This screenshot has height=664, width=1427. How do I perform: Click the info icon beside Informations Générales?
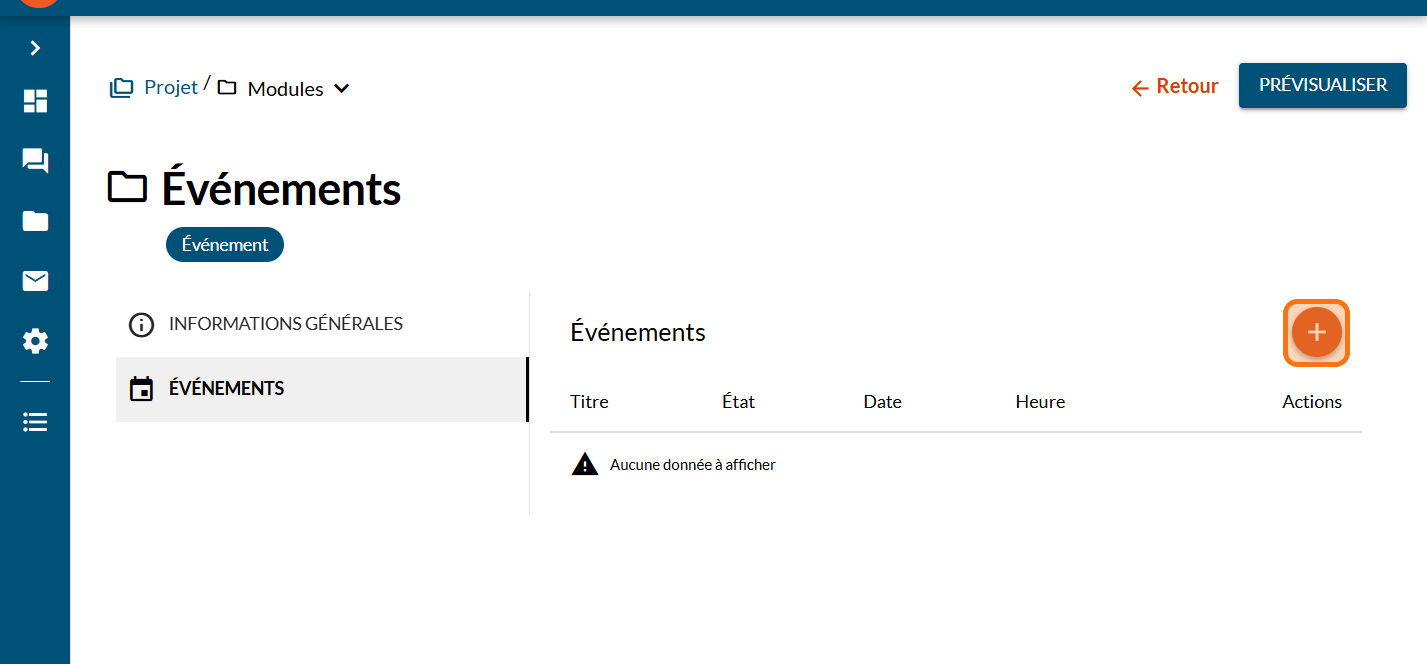click(142, 325)
